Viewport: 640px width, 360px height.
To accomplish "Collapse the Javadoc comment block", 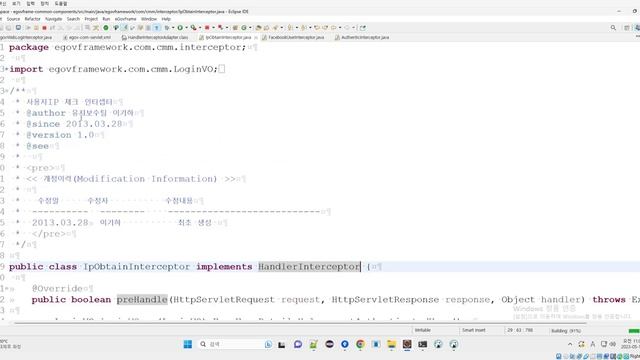I will [6, 91].
